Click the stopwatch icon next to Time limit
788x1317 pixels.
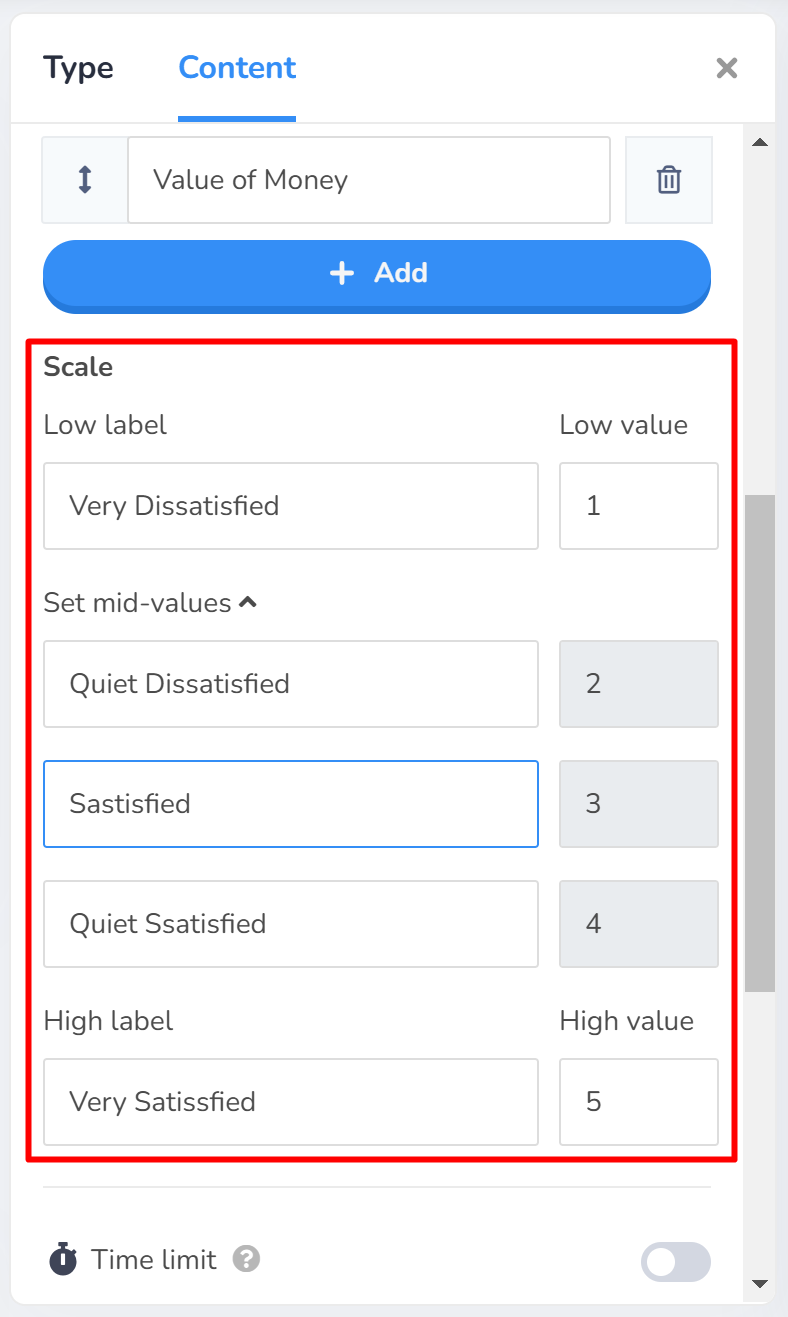[63, 1259]
